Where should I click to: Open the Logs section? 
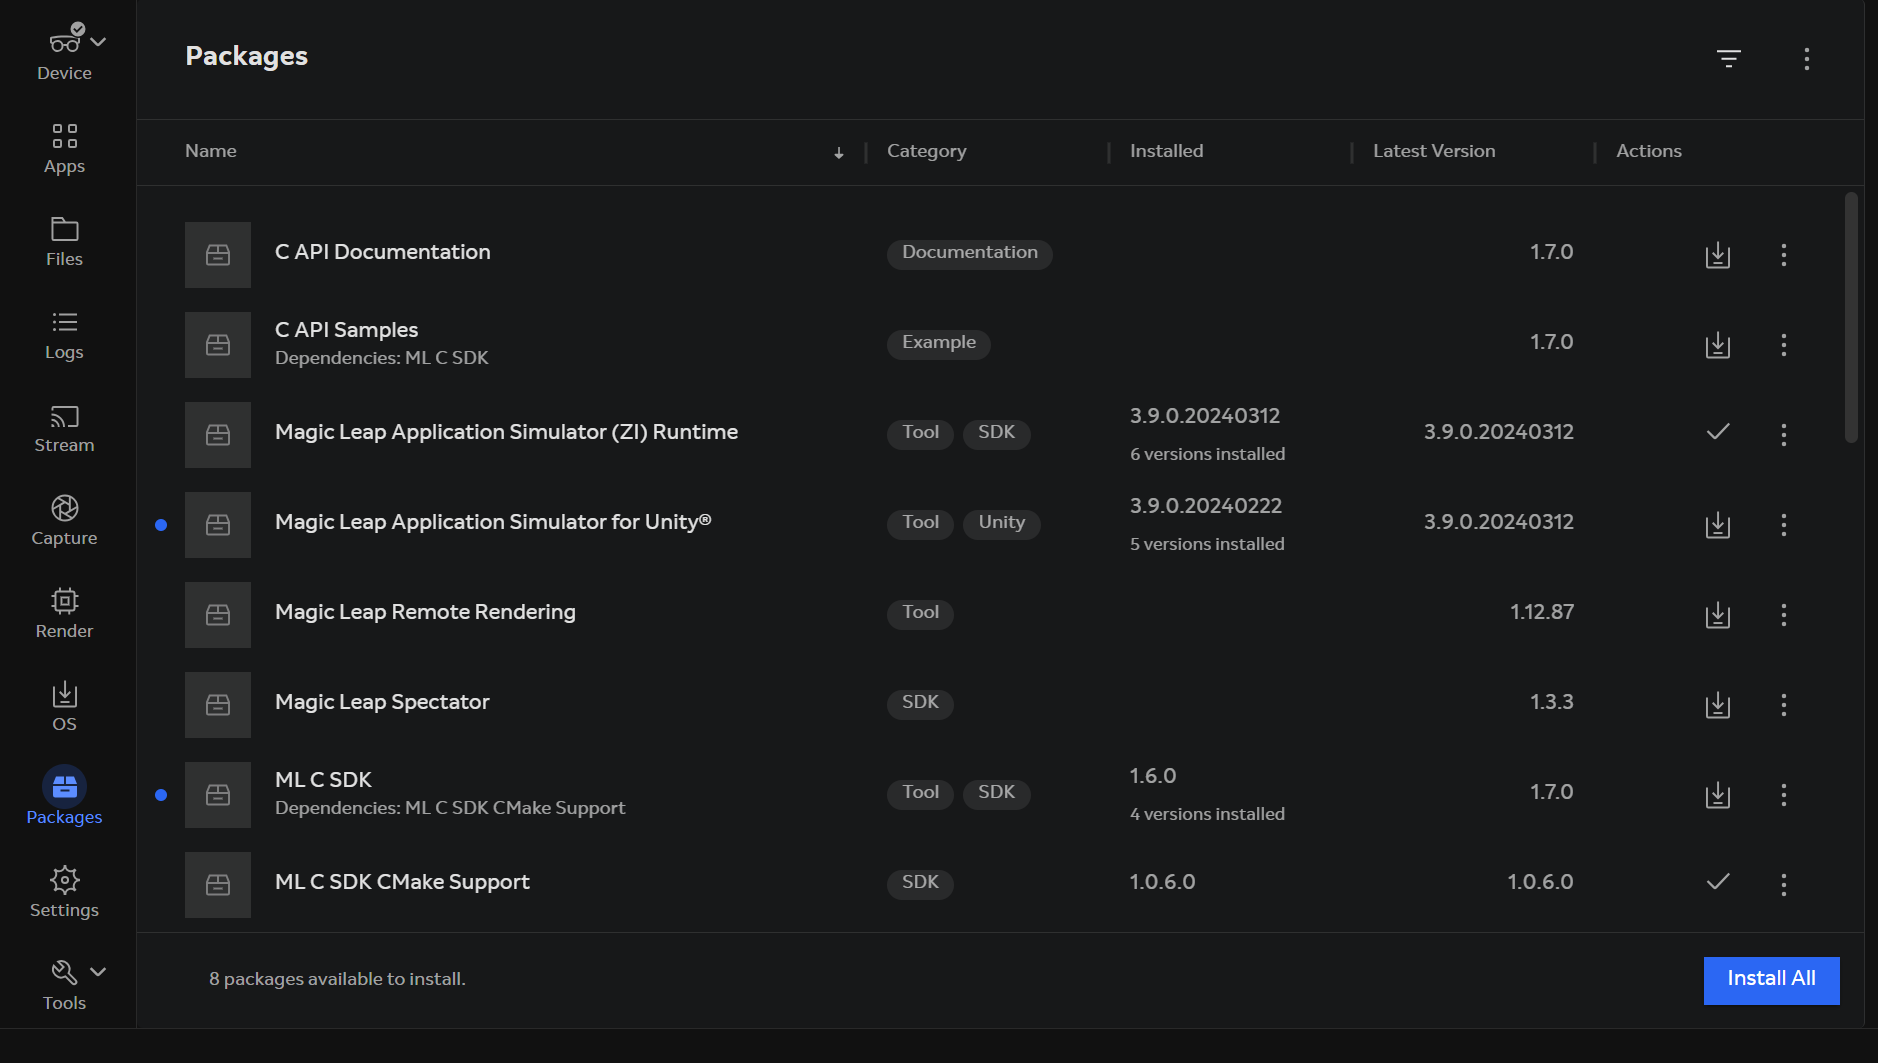point(64,334)
